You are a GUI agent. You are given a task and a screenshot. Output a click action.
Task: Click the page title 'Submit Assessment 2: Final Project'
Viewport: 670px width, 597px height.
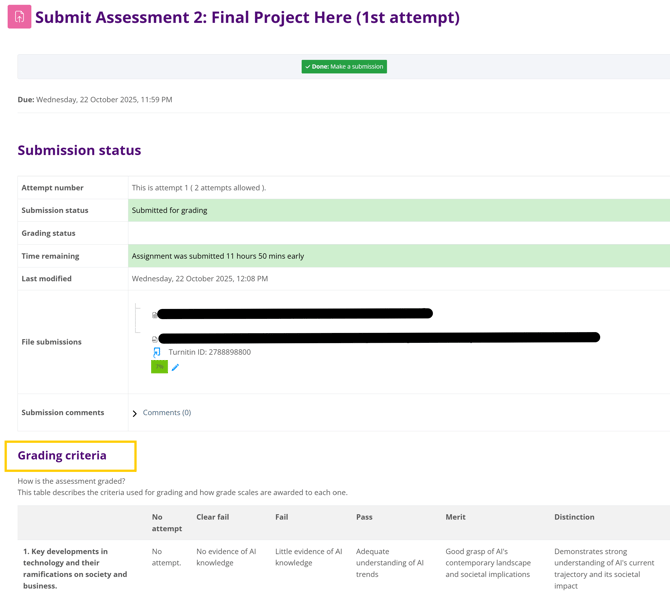(247, 17)
